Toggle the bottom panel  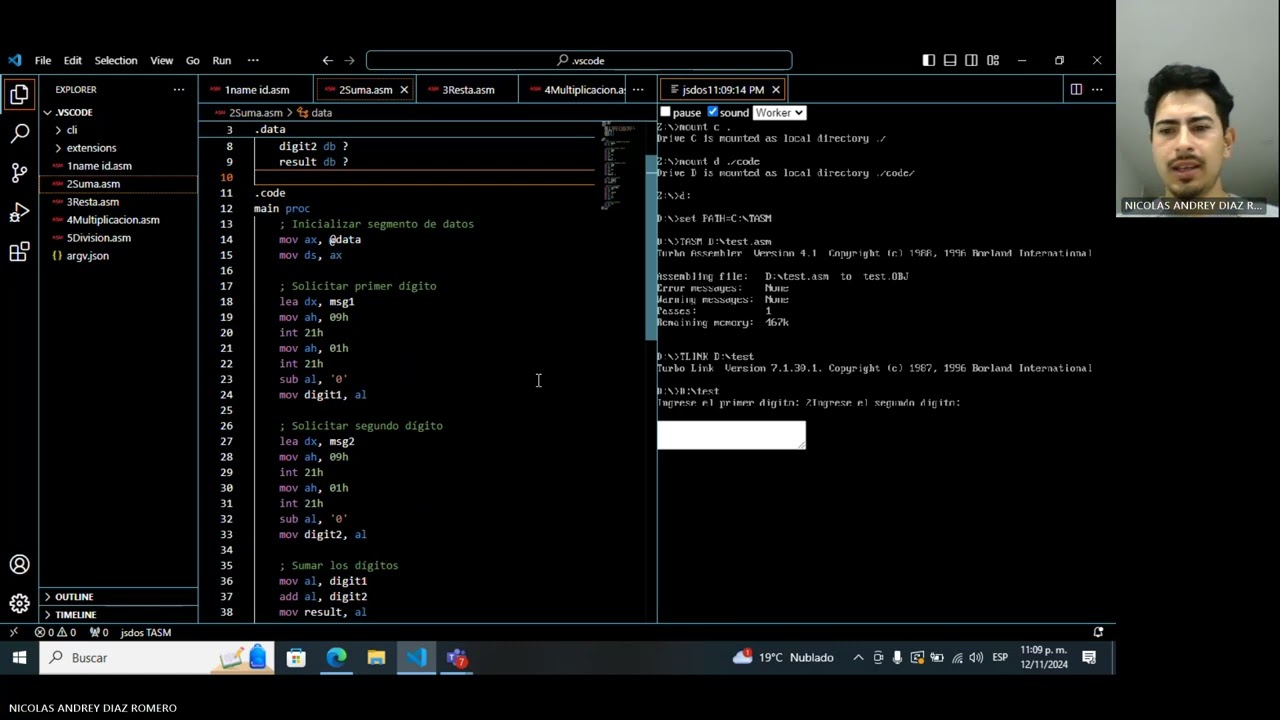point(950,60)
